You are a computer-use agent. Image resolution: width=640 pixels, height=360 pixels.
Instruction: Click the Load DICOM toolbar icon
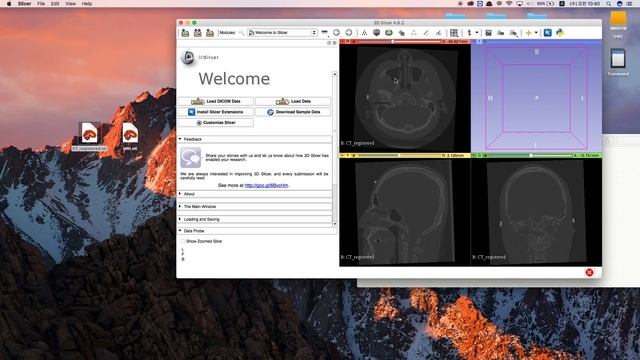click(198, 33)
